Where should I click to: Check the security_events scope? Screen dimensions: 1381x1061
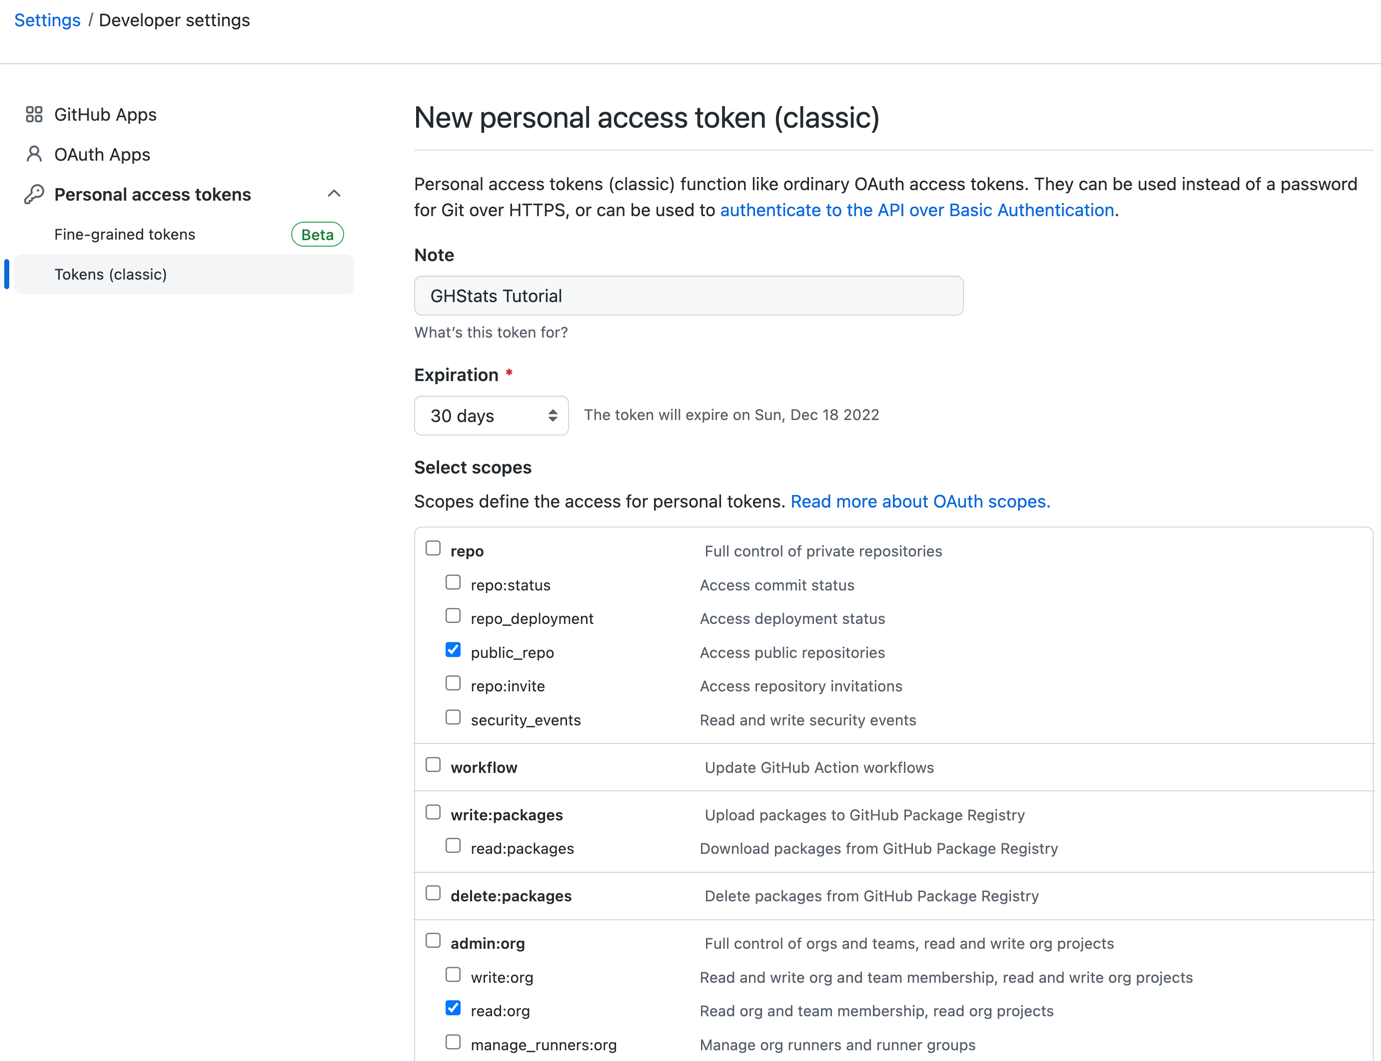tap(453, 716)
